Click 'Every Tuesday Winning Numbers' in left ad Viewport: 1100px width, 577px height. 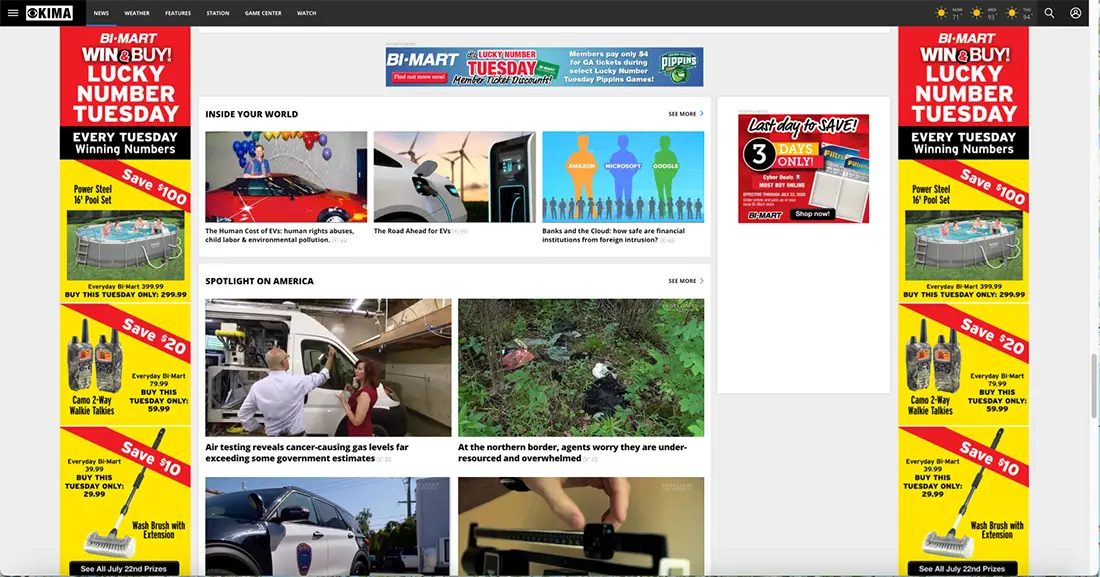pyautogui.click(x=125, y=142)
